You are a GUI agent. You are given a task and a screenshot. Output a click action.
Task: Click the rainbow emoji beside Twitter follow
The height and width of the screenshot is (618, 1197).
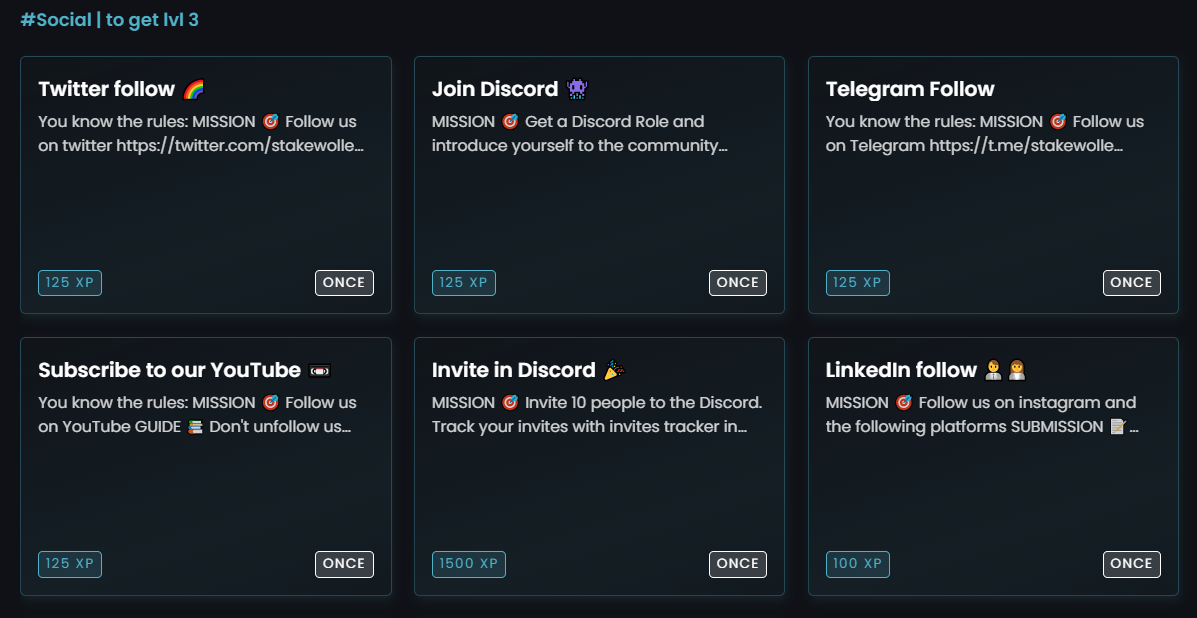(x=193, y=89)
